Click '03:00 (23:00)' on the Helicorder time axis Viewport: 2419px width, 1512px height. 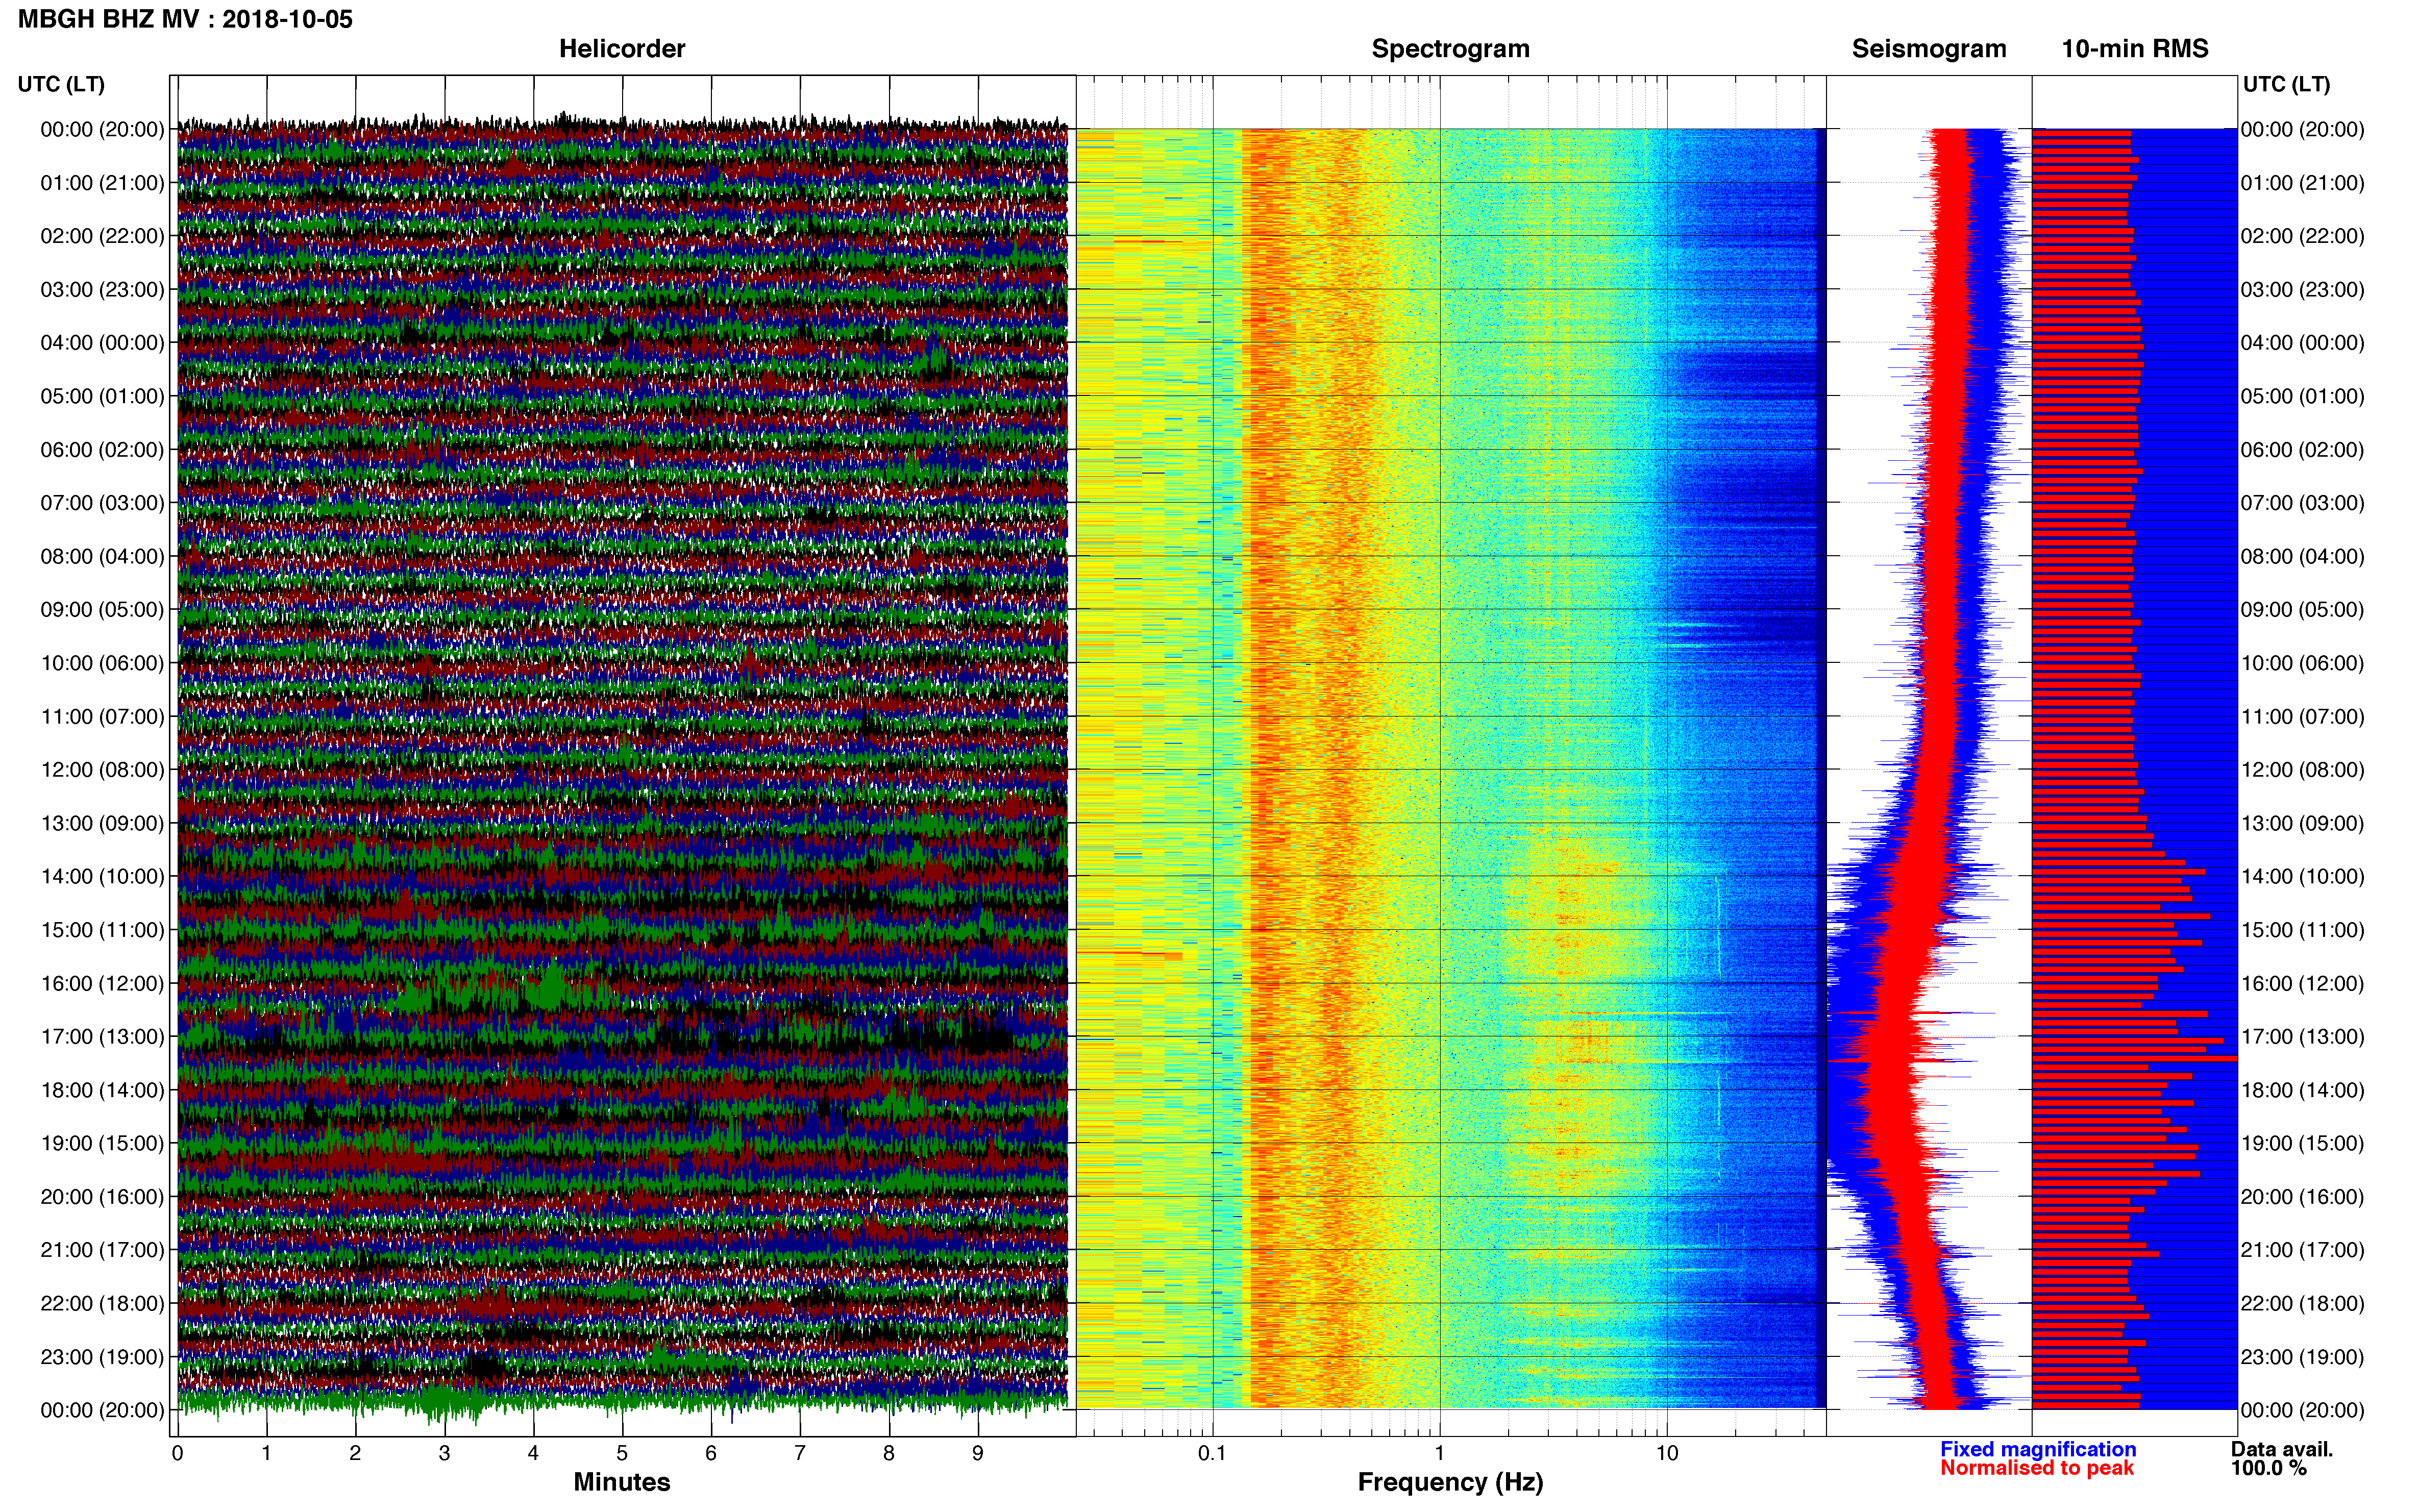[x=102, y=290]
